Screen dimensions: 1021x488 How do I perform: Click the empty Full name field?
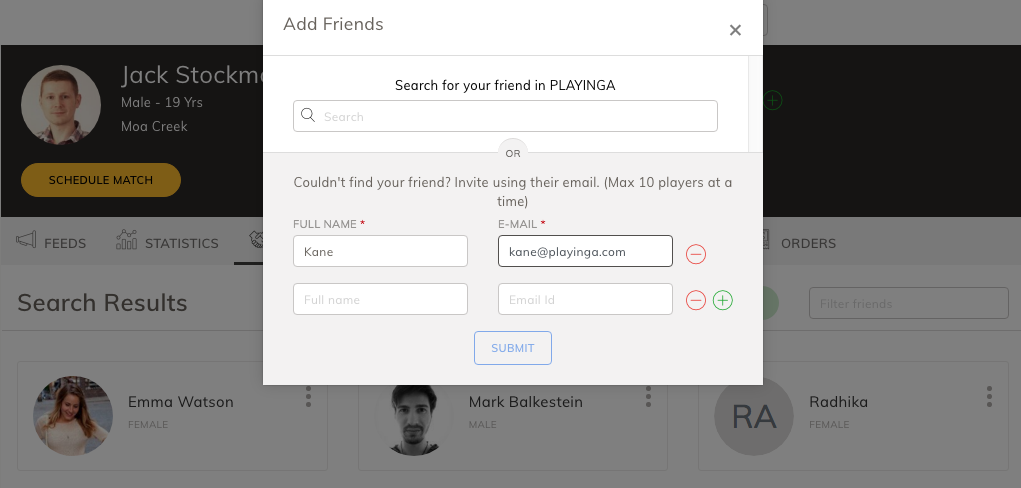(x=380, y=299)
